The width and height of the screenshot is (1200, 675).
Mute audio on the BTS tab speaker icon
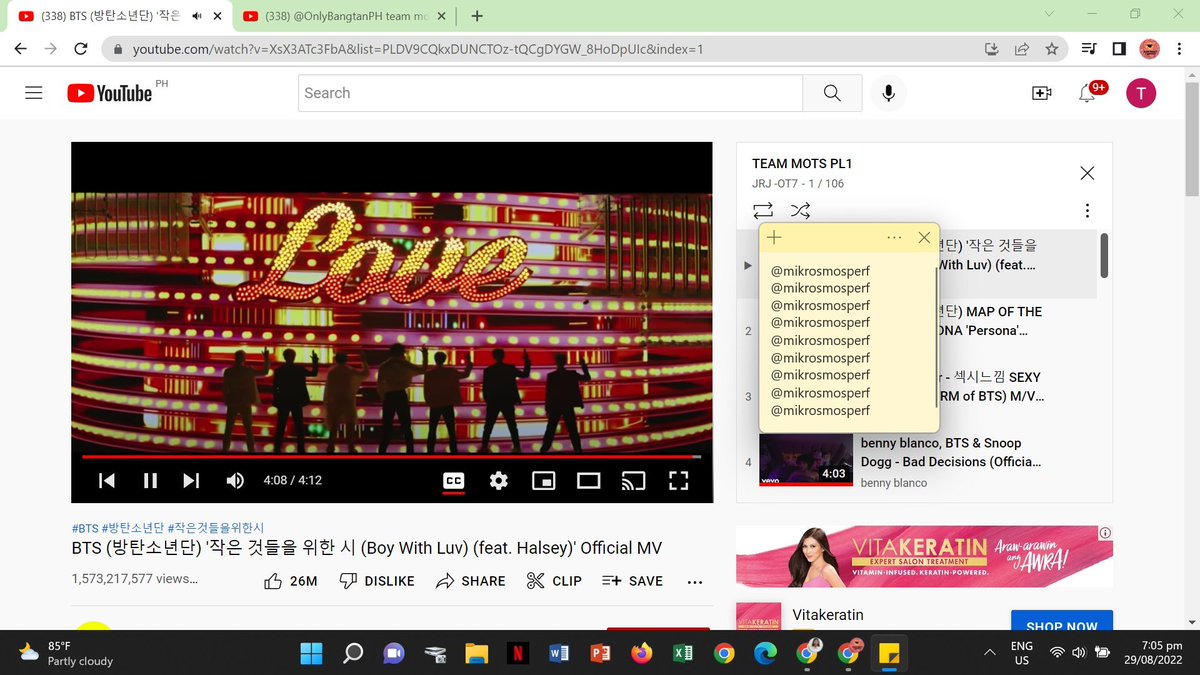coord(197,16)
